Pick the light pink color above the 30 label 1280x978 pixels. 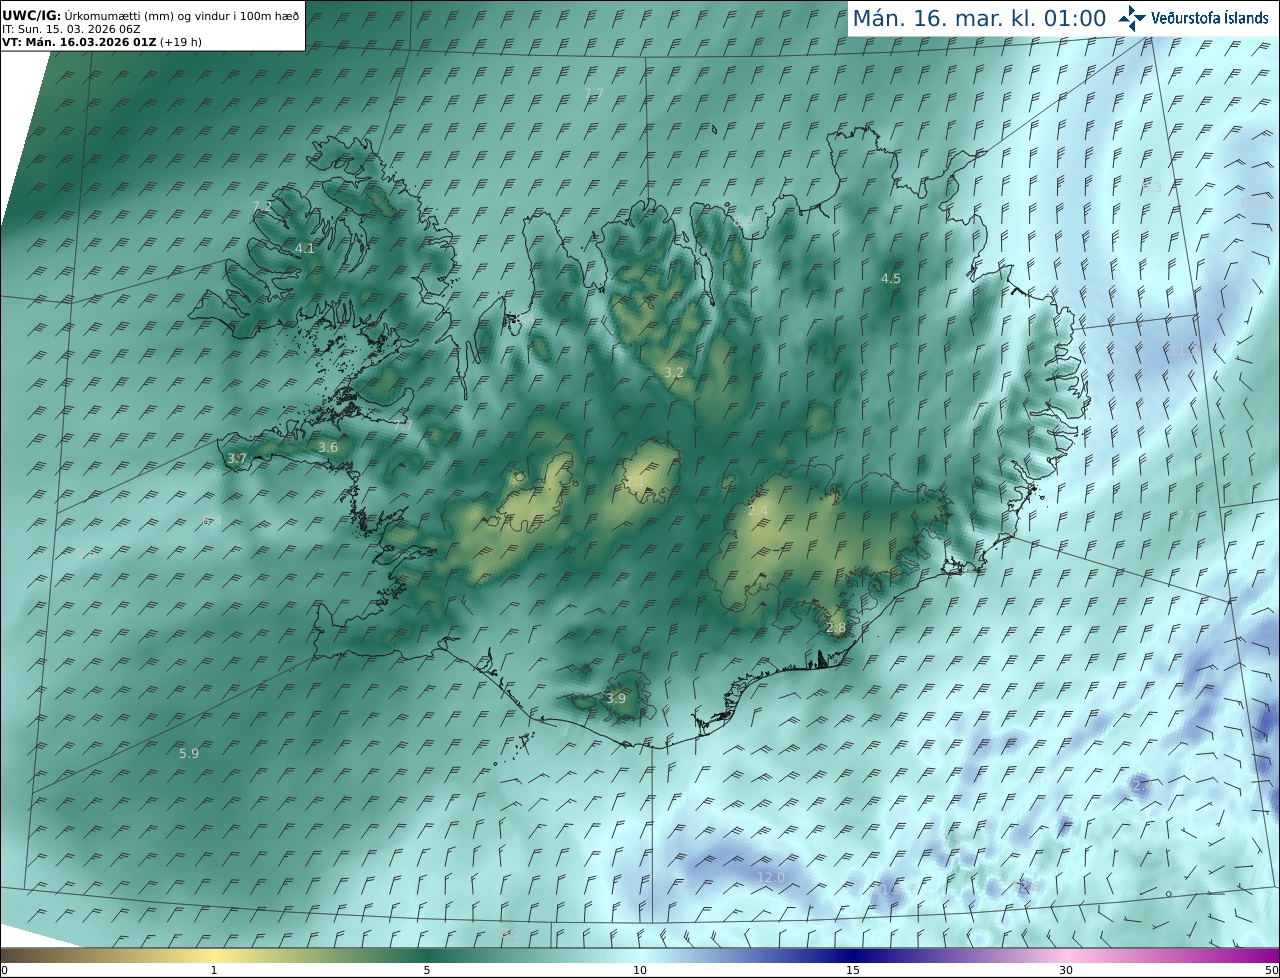[x=1066, y=955]
